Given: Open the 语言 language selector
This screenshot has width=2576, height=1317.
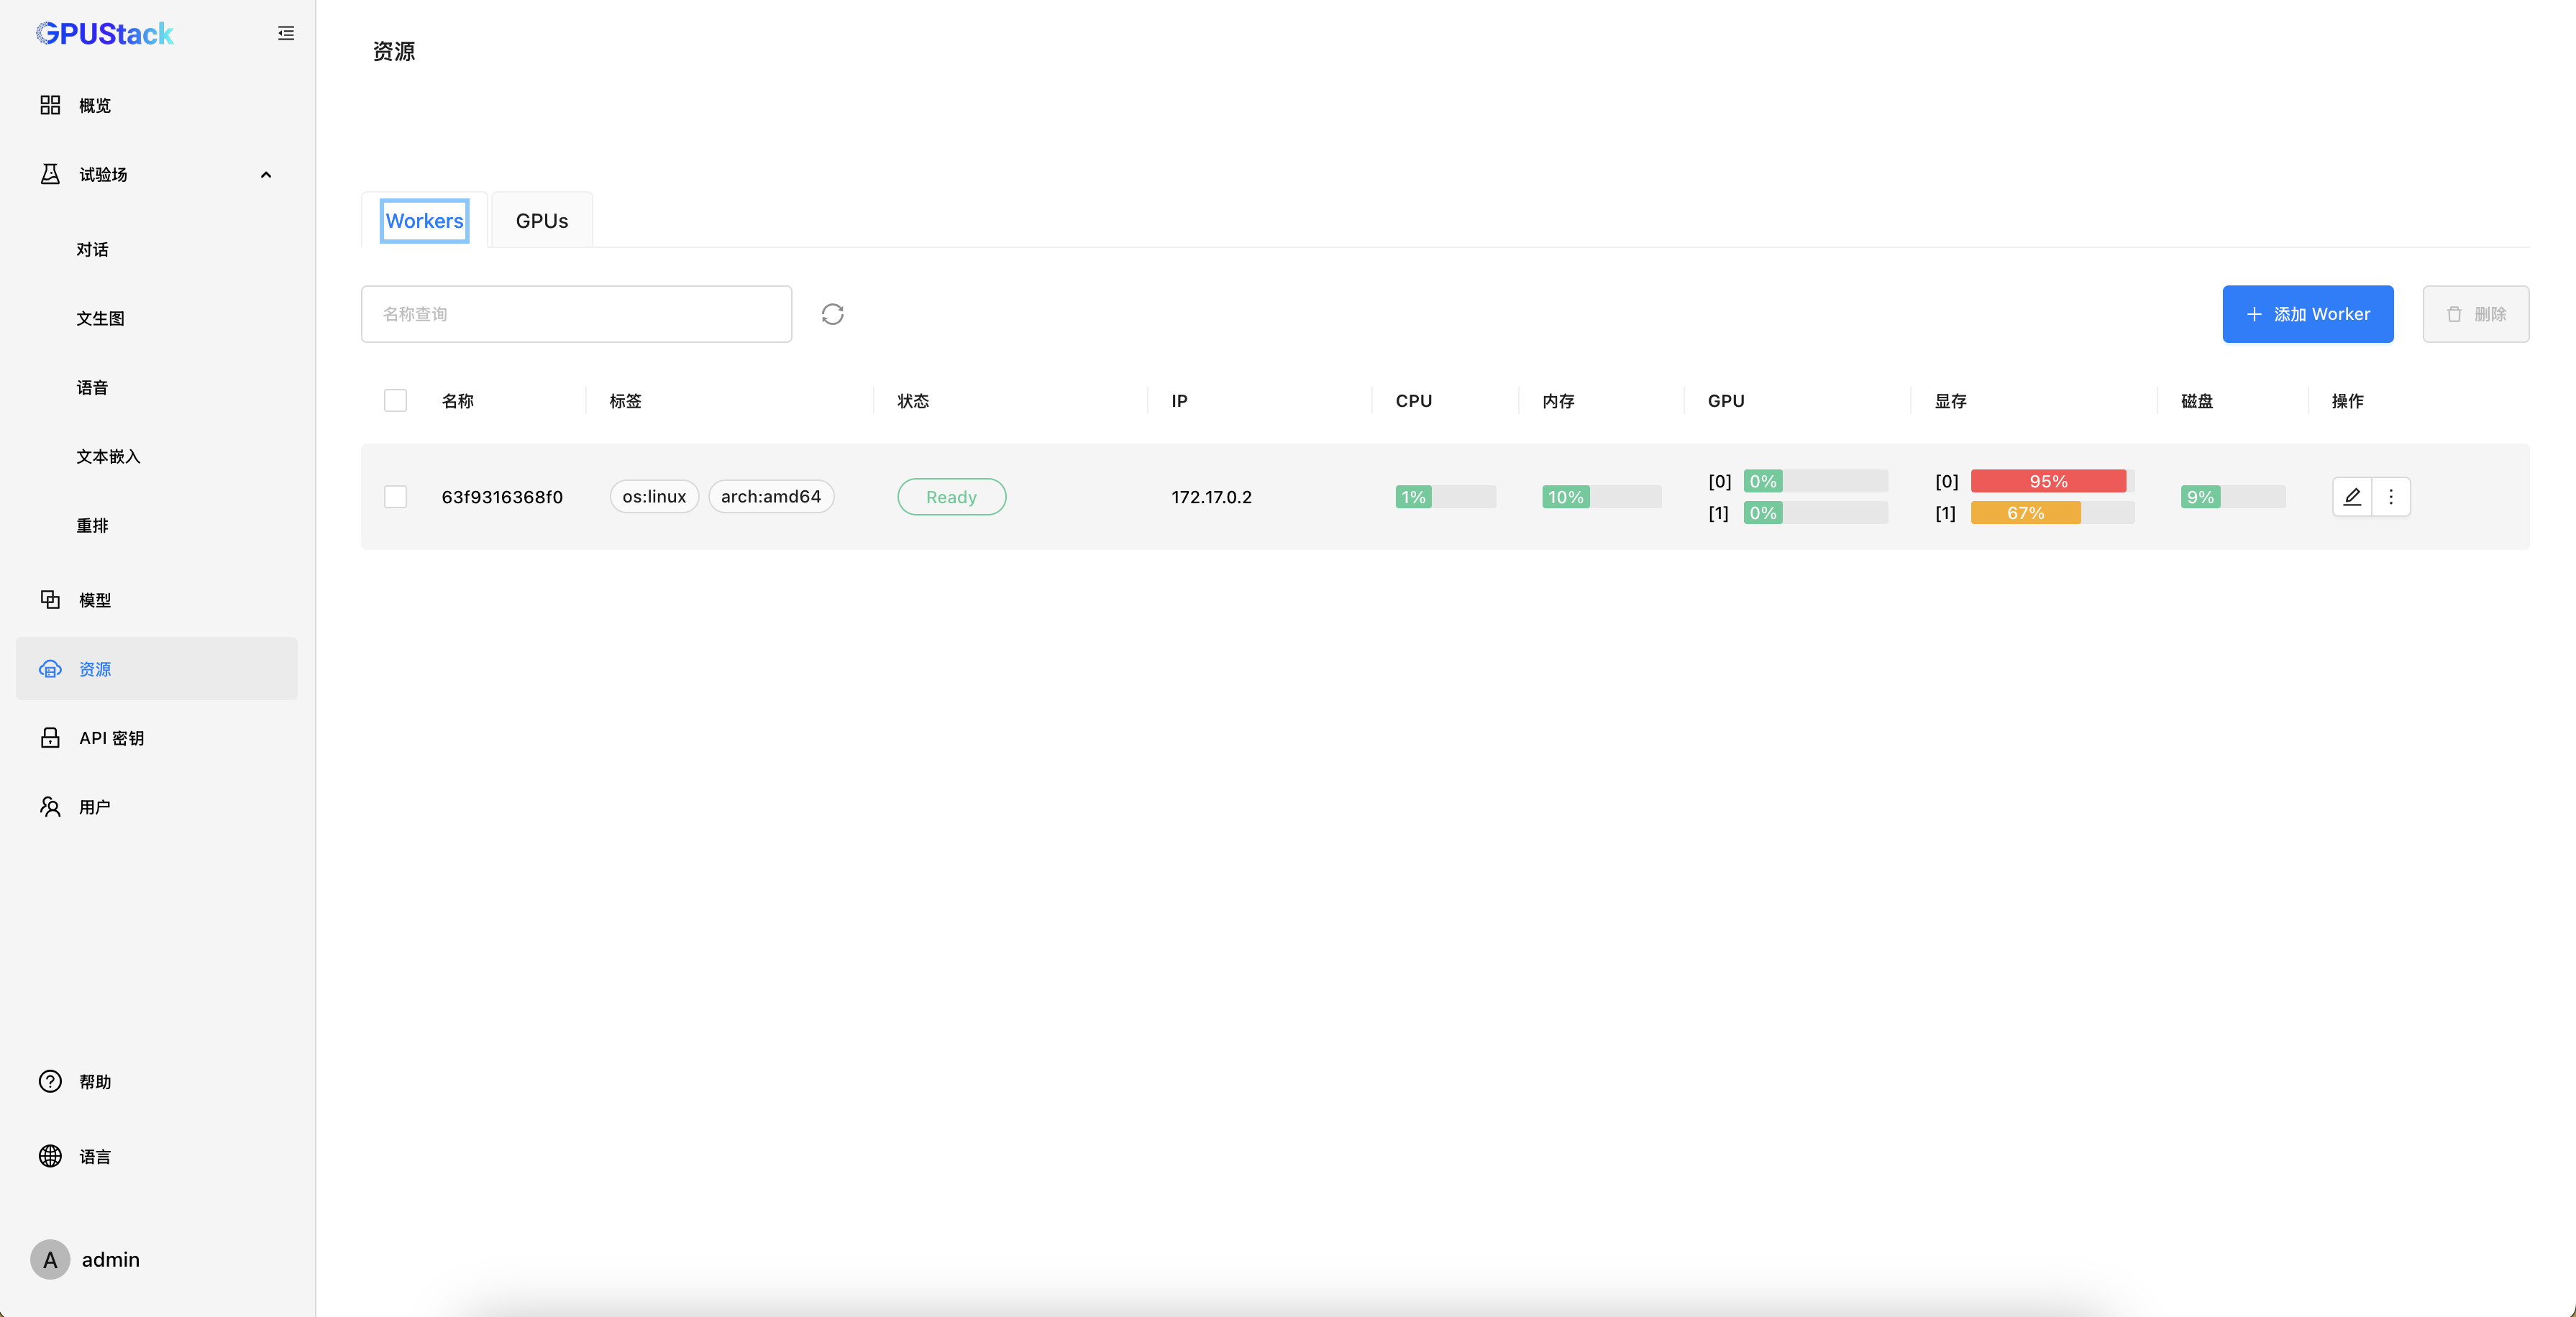Looking at the screenshot, I should (95, 1157).
